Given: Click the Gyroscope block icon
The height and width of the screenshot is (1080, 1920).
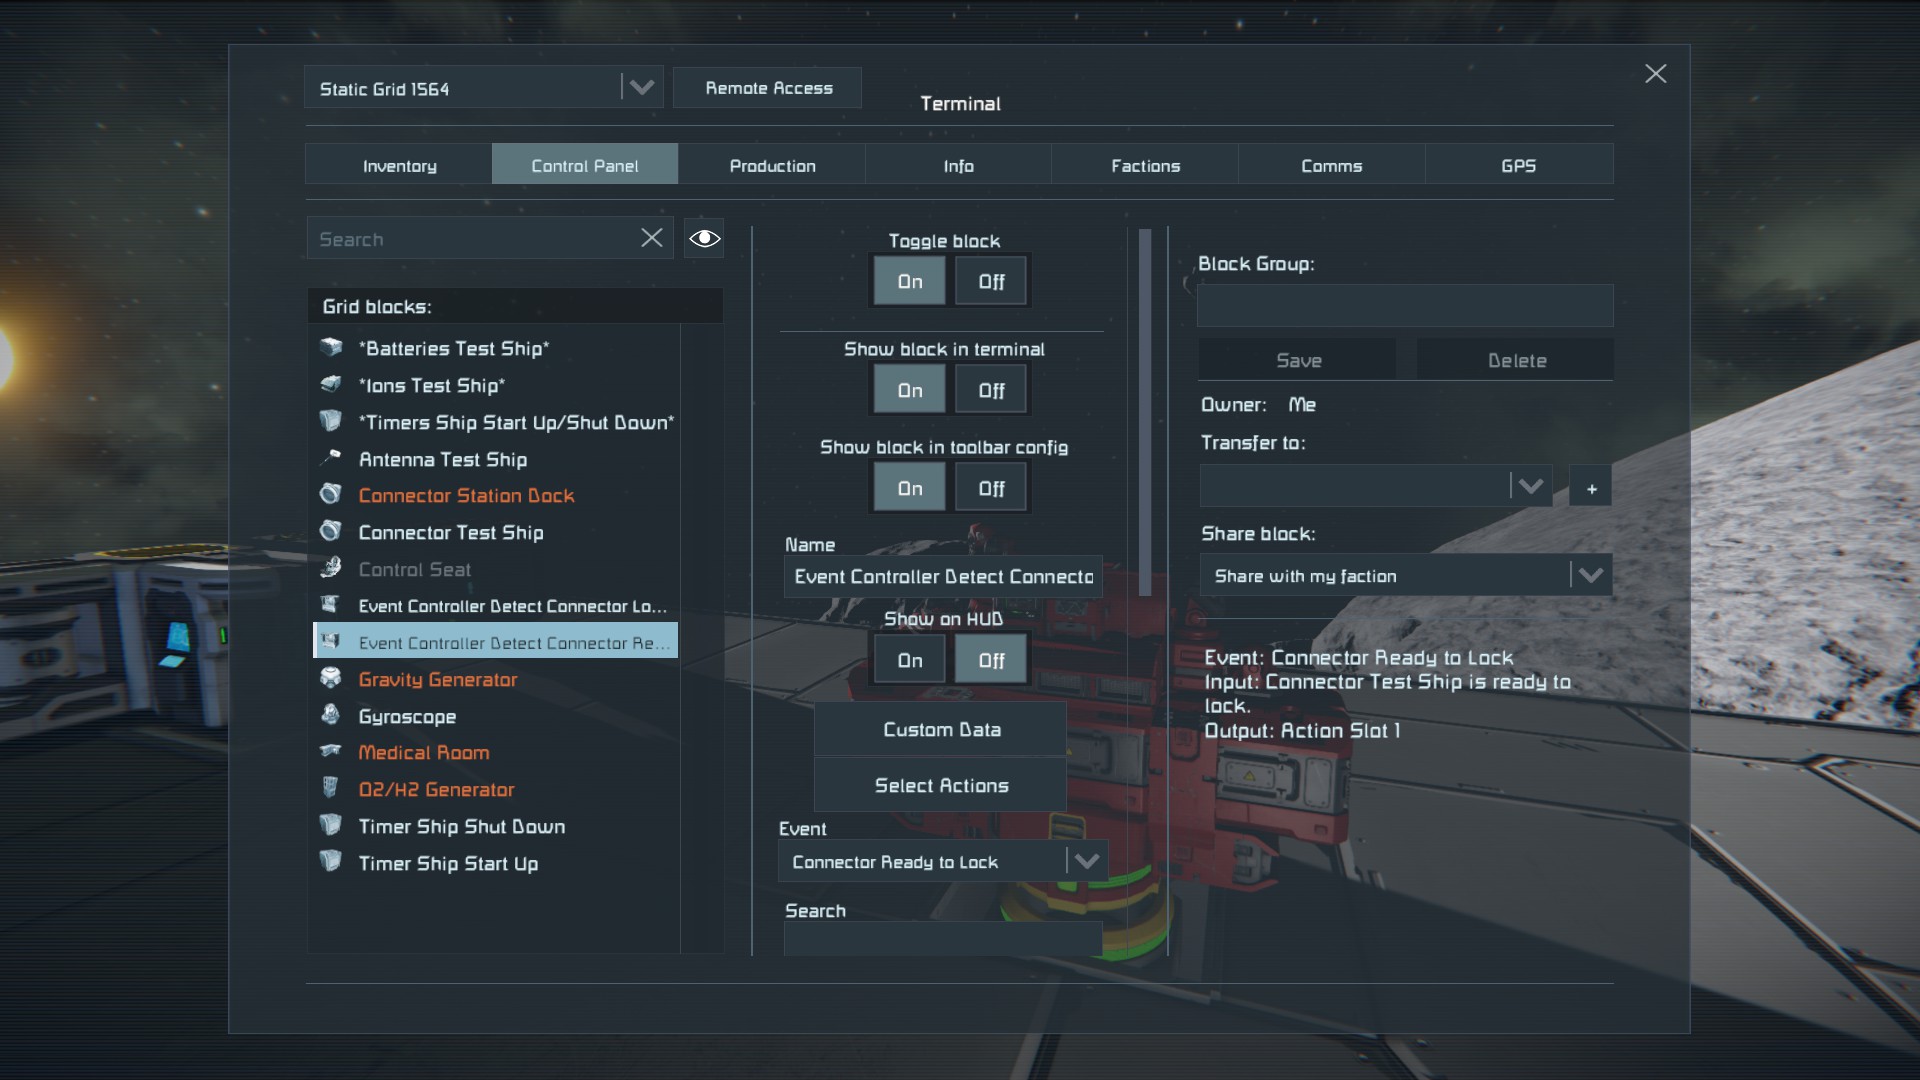Looking at the screenshot, I should click(x=331, y=715).
